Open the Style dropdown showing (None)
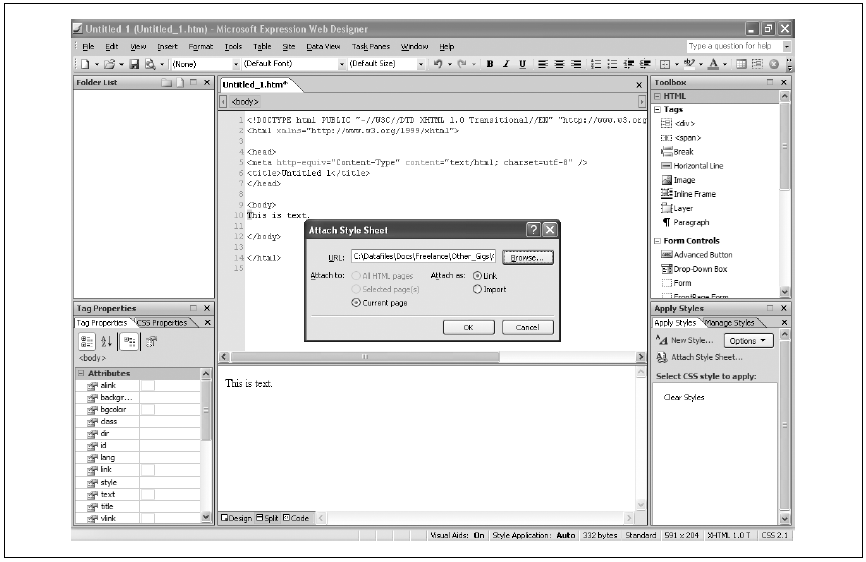This screenshot has height=562, width=866. [x=236, y=64]
